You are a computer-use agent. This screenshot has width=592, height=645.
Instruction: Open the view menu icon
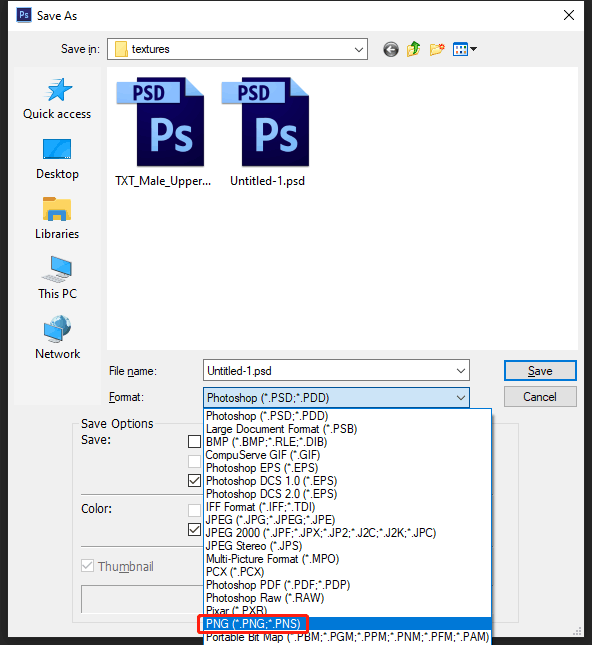coord(464,49)
